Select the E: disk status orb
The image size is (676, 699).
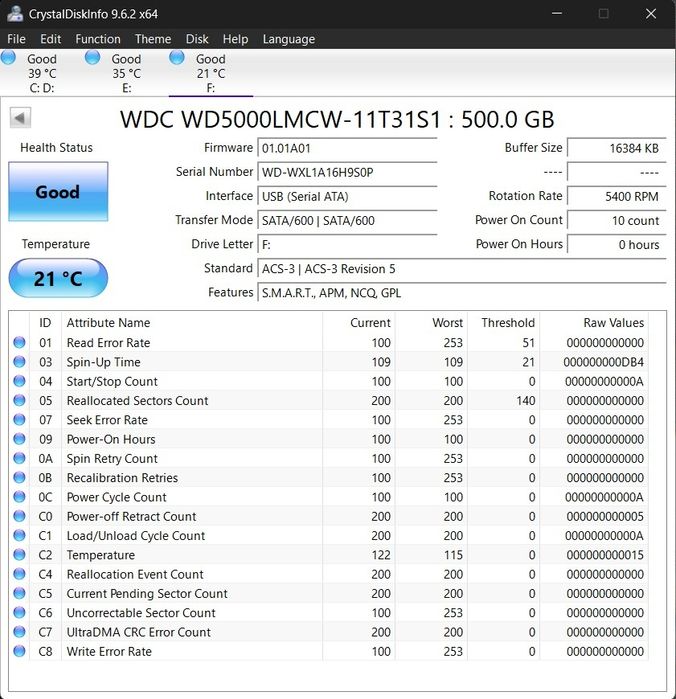point(93,58)
